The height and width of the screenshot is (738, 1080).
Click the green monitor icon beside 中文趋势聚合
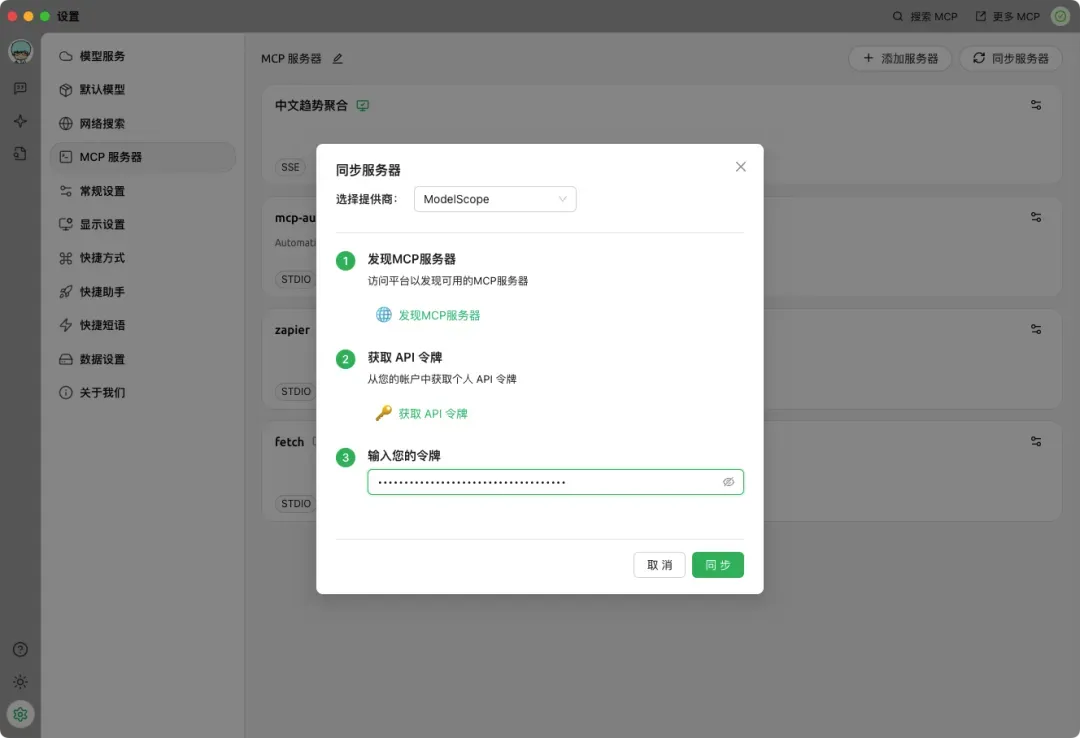coord(362,105)
